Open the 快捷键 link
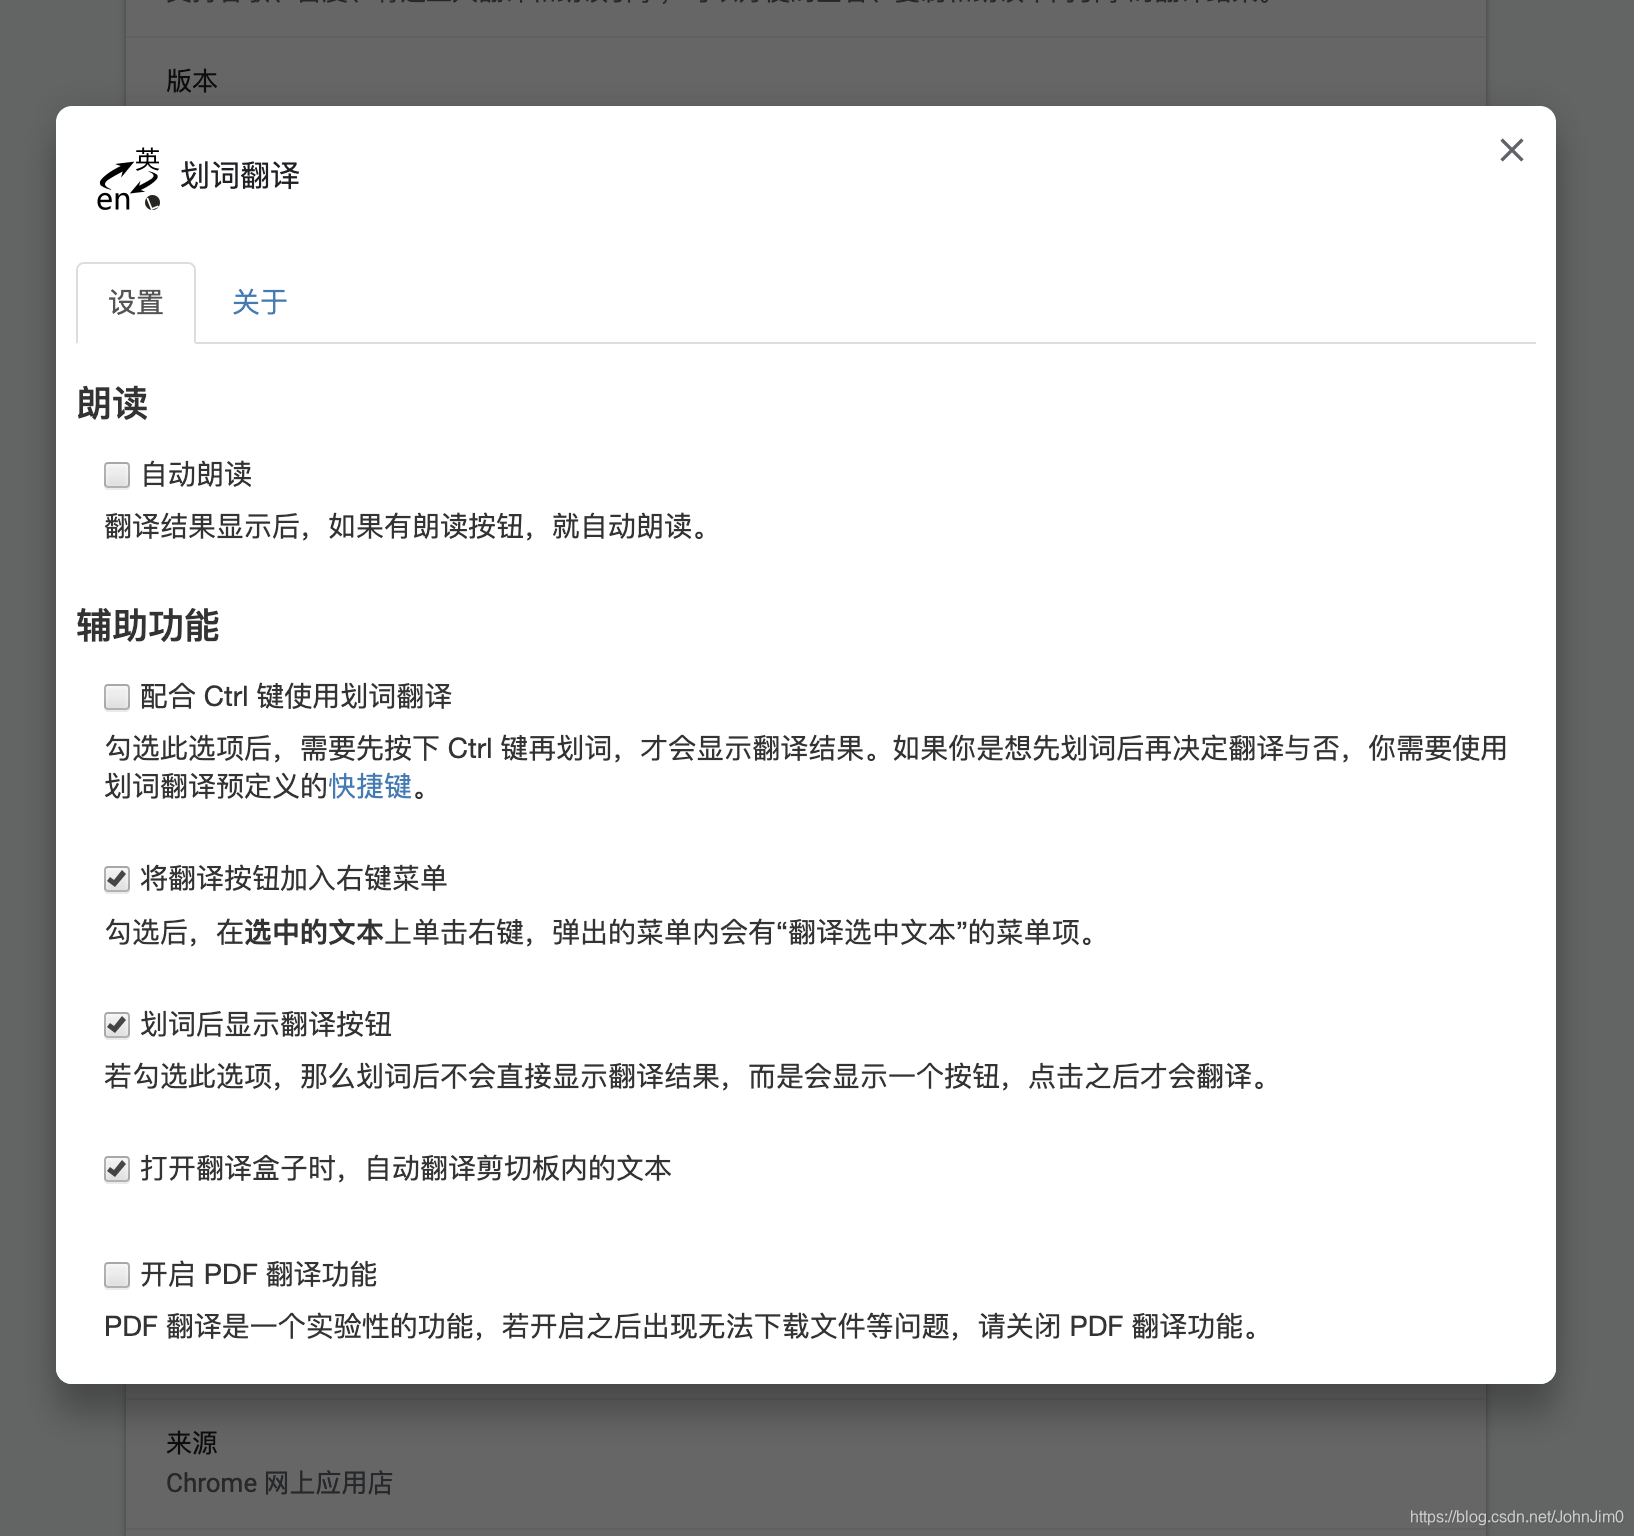 pyautogui.click(x=370, y=786)
